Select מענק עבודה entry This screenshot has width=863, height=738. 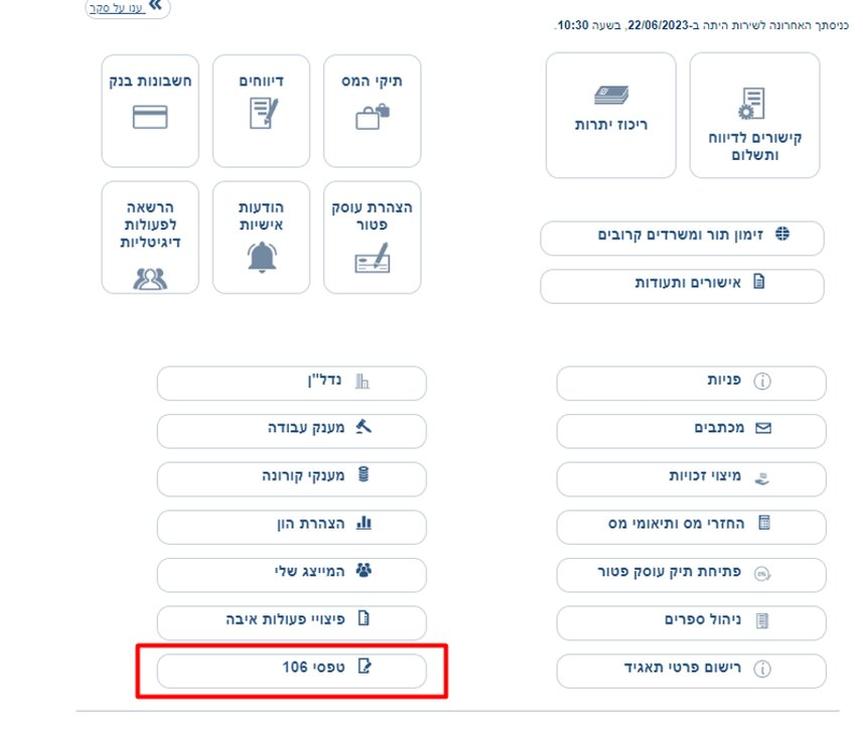(x=292, y=431)
